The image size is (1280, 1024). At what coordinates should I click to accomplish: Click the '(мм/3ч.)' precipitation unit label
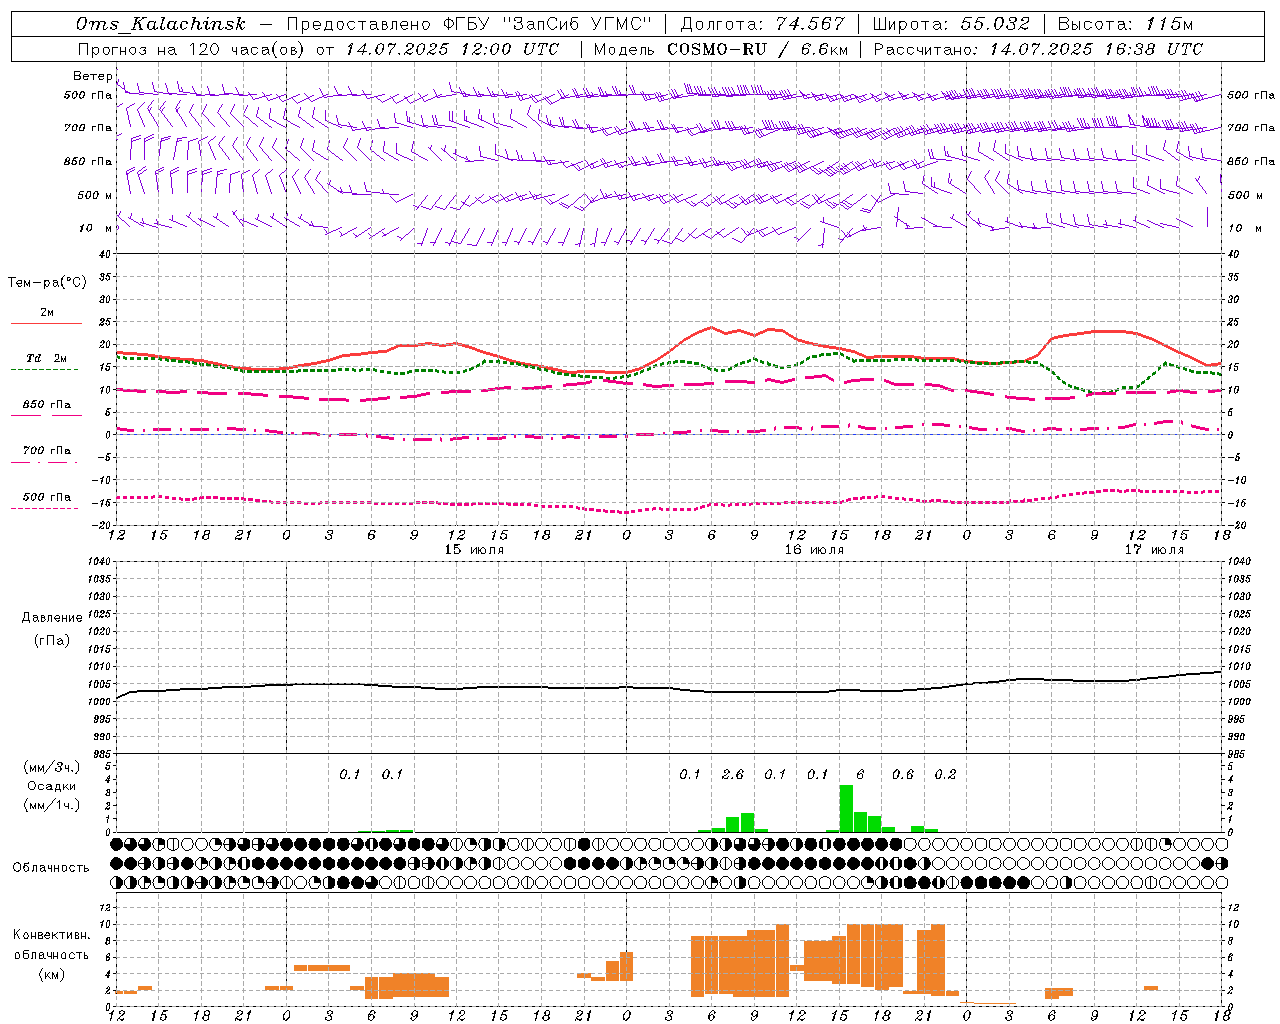(x=52, y=767)
